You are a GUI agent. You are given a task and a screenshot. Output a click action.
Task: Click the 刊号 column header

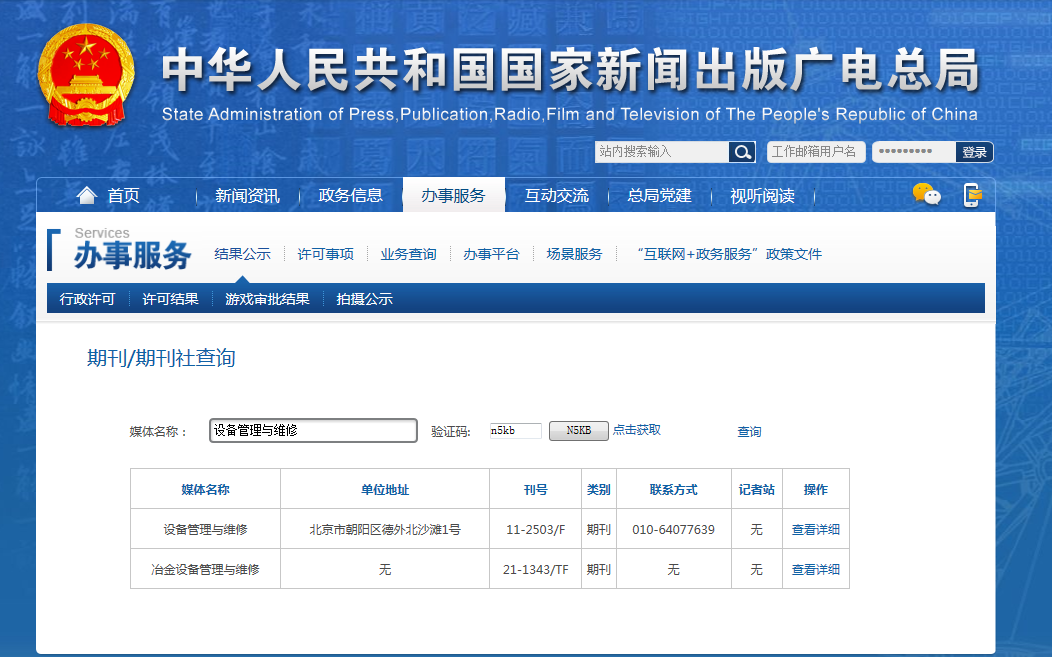[x=535, y=490]
